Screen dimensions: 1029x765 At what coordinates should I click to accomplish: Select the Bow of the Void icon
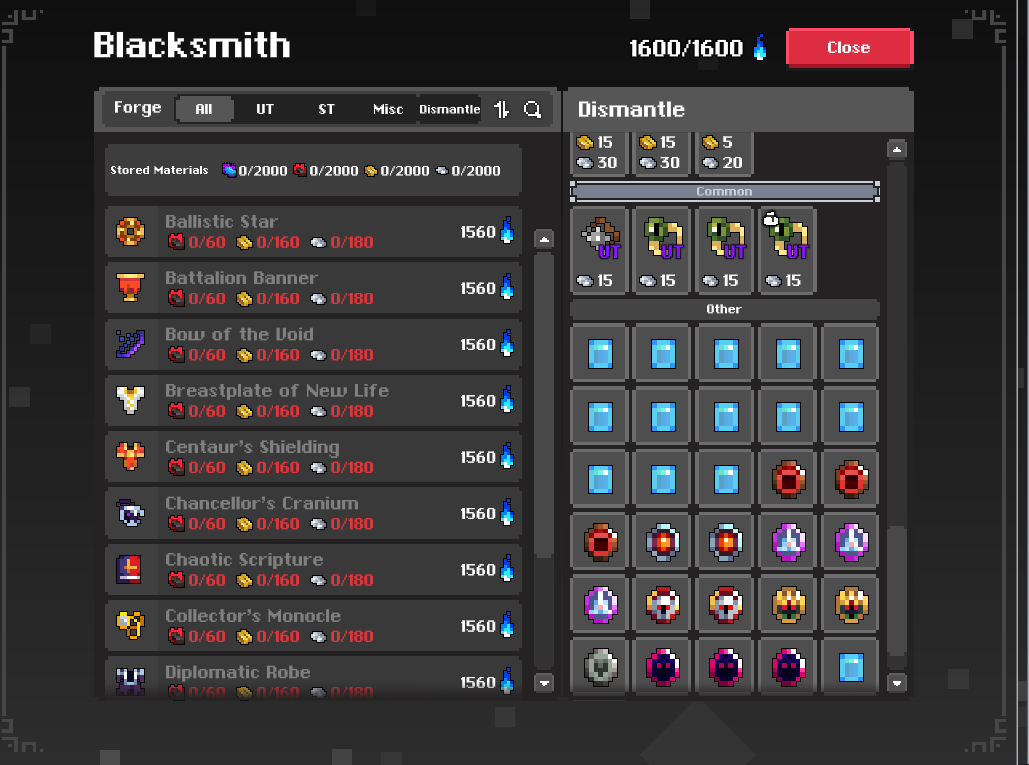click(x=131, y=344)
